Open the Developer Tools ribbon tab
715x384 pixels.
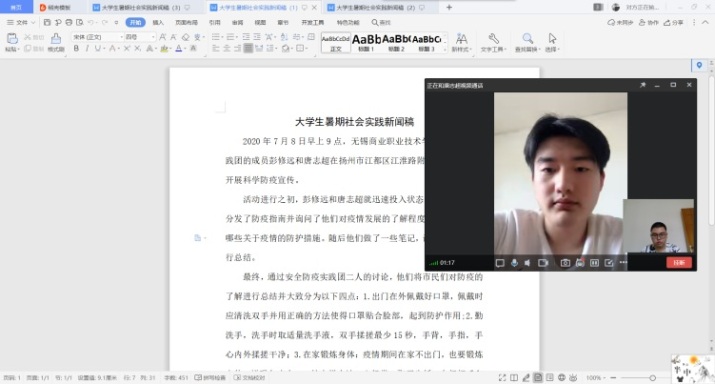[312, 22]
